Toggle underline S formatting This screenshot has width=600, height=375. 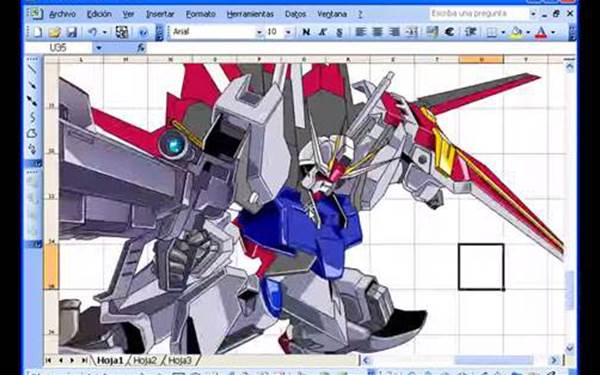(339, 32)
